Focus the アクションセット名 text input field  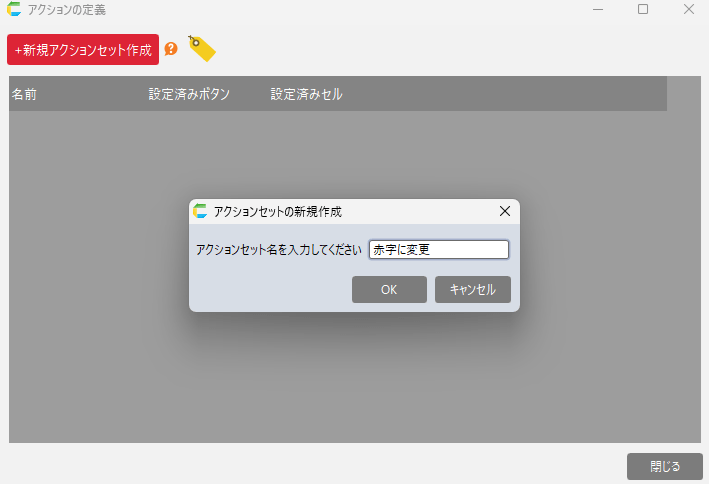click(x=438, y=250)
